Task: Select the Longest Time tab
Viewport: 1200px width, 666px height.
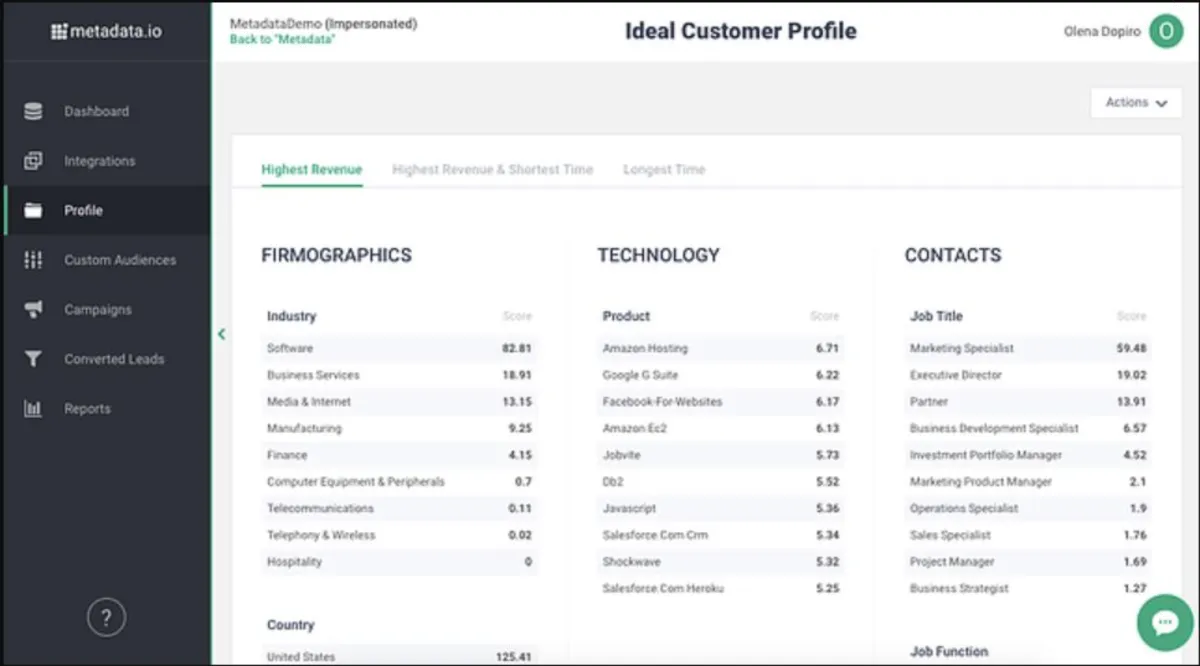Action: point(664,170)
